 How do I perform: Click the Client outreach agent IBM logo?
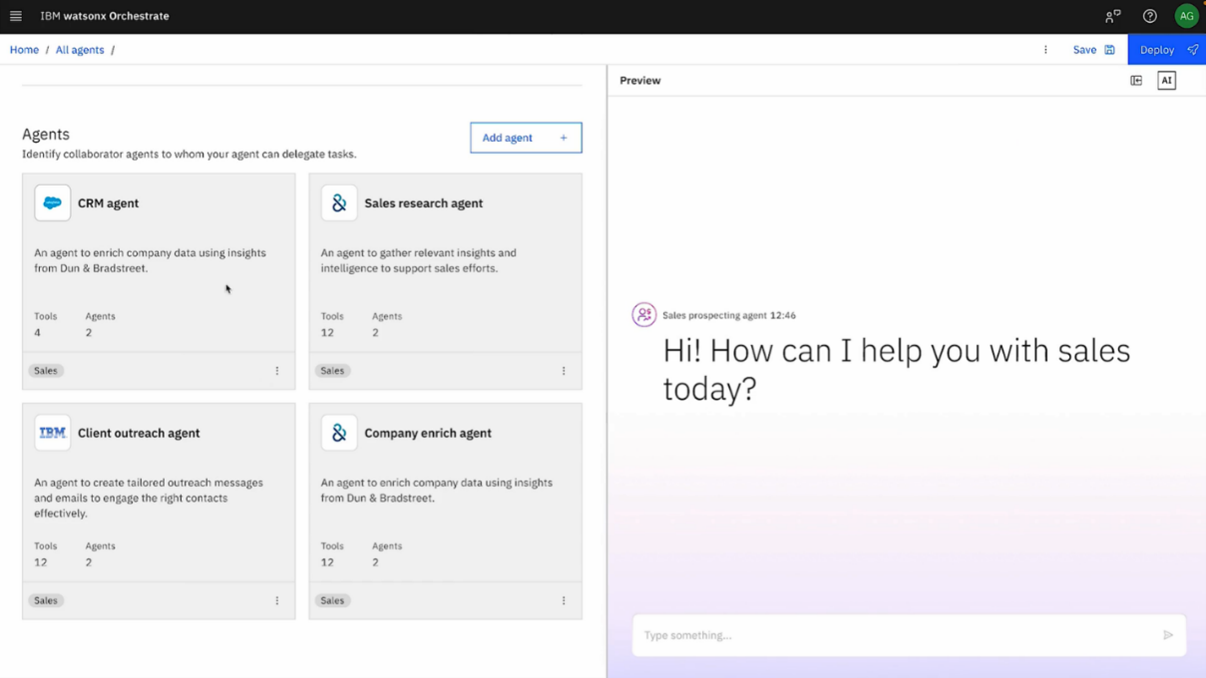[x=52, y=433]
